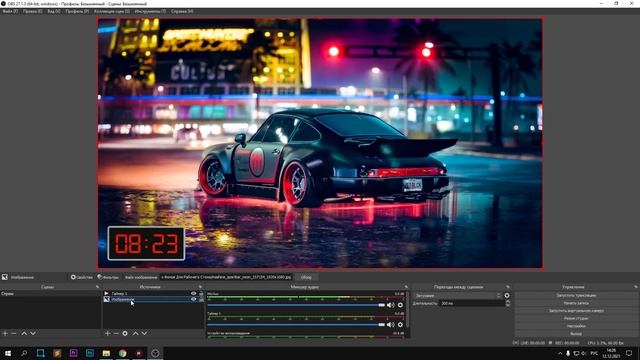Image resolution: width=640 pixels, height=360 pixels.
Task: Move scene up with arrow icon
Action: pos(24,333)
